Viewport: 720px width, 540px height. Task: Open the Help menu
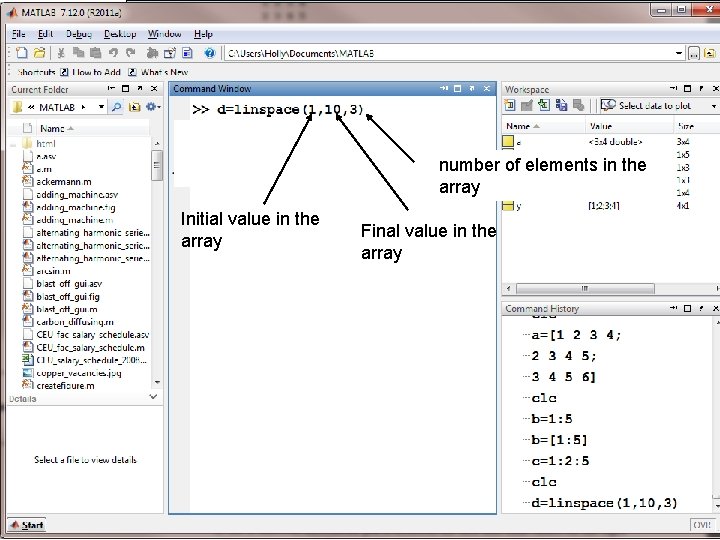click(x=203, y=34)
